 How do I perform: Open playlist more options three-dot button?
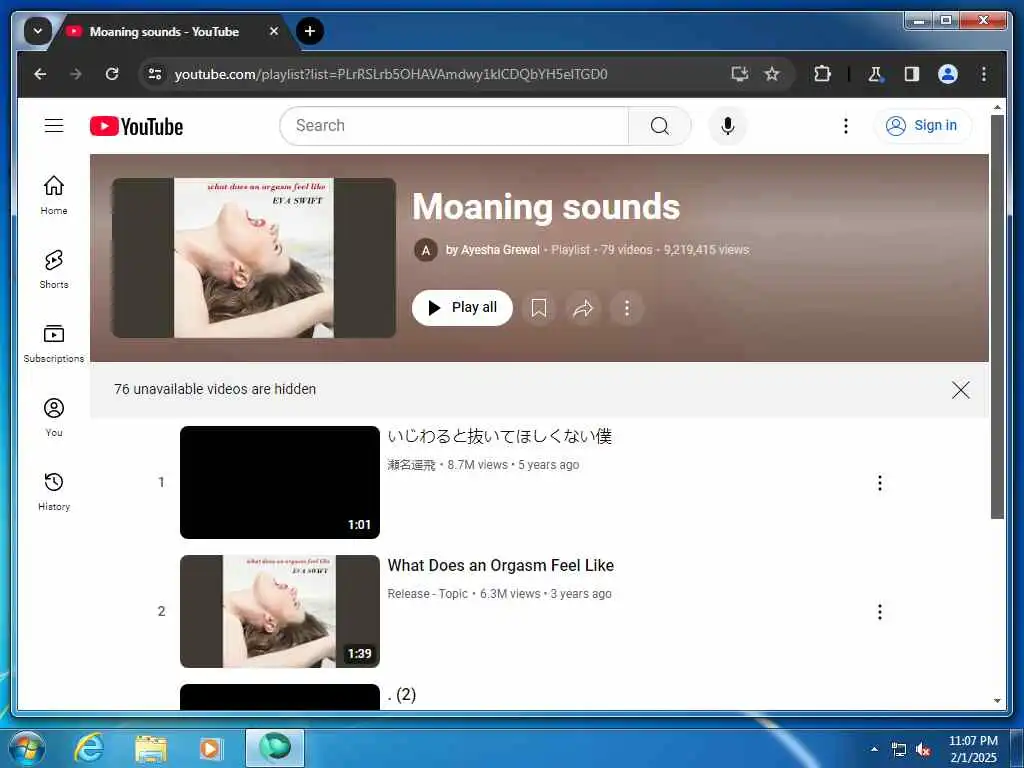tap(627, 308)
